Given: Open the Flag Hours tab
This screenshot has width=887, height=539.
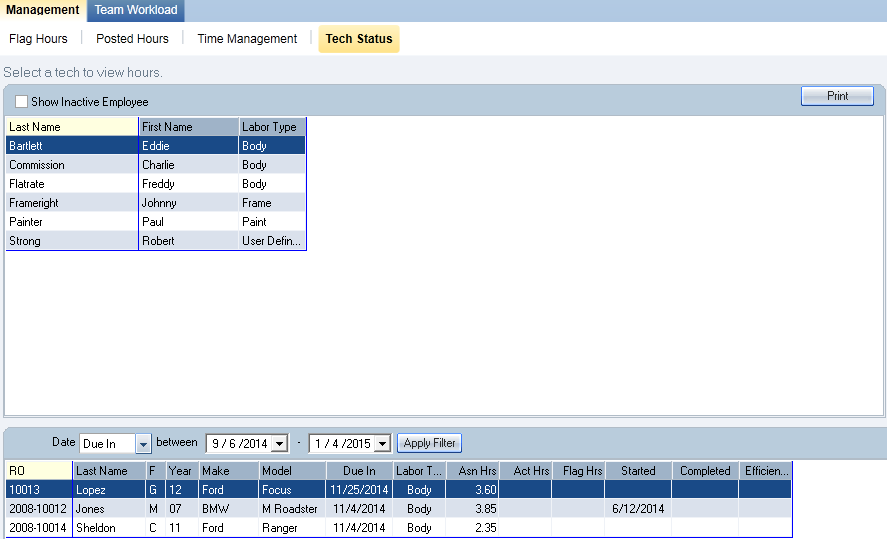Looking at the screenshot, I should [x=39, y=39].
